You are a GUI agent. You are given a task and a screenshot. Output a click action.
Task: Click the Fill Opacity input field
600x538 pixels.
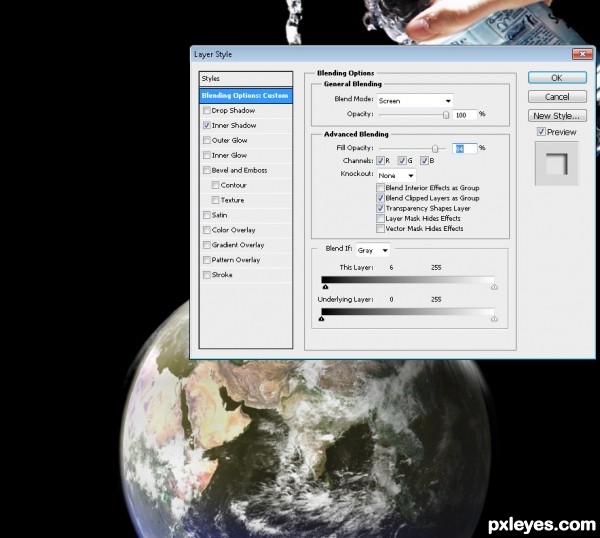point(465,148)
